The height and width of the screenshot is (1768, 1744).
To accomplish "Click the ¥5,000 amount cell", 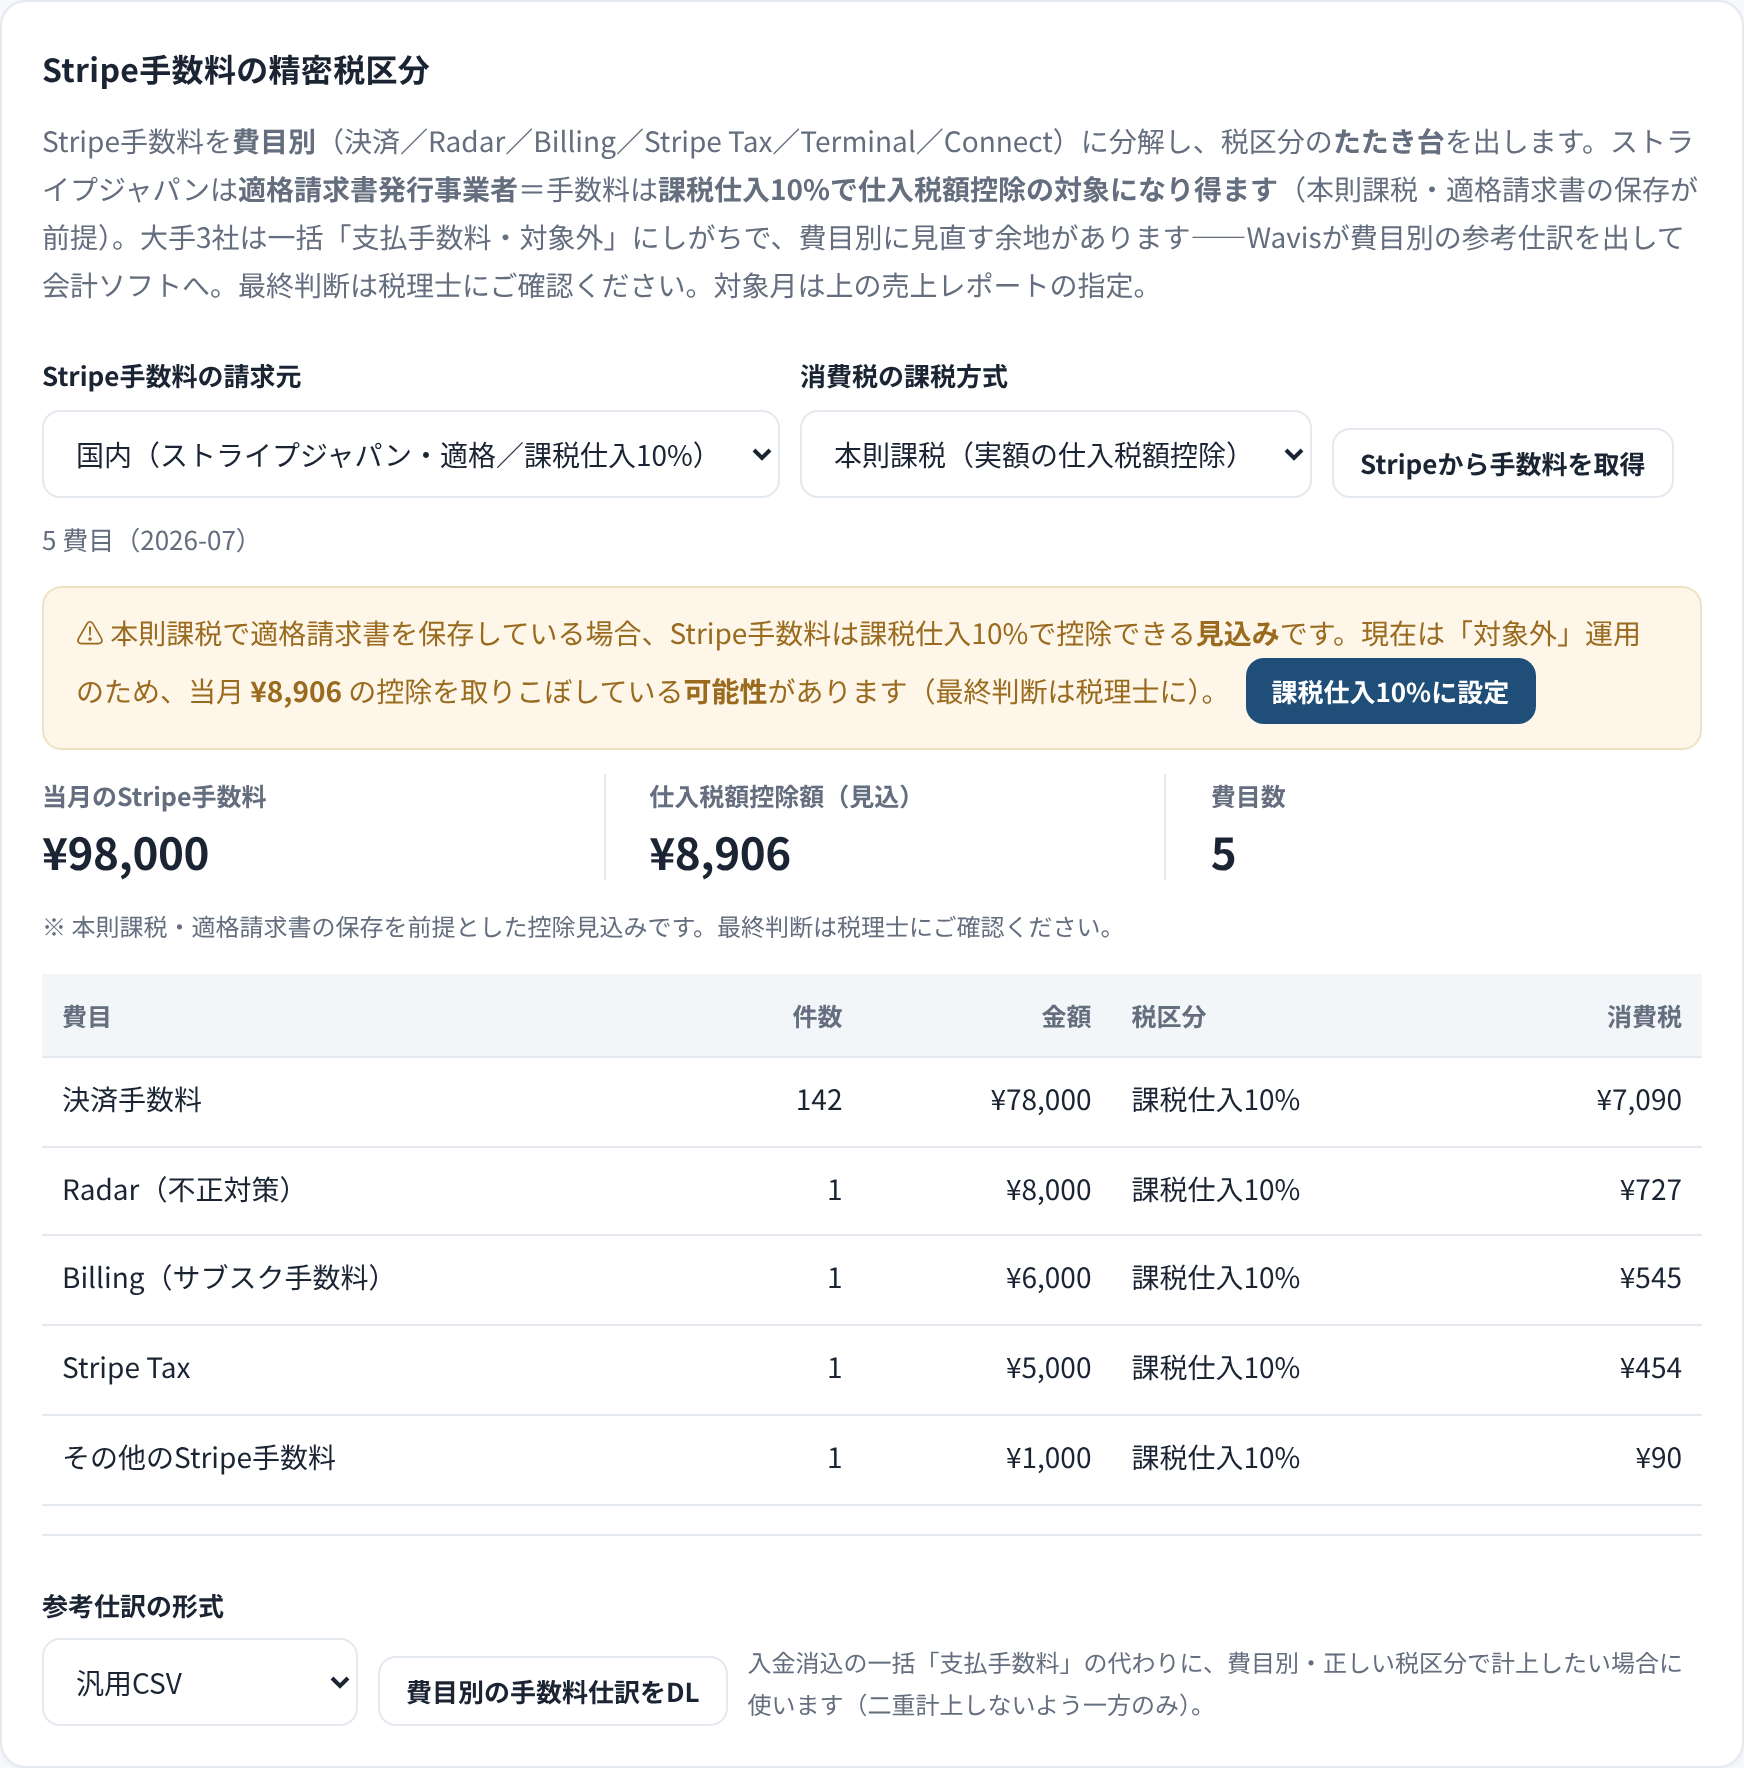I will click(1048, 1368).
